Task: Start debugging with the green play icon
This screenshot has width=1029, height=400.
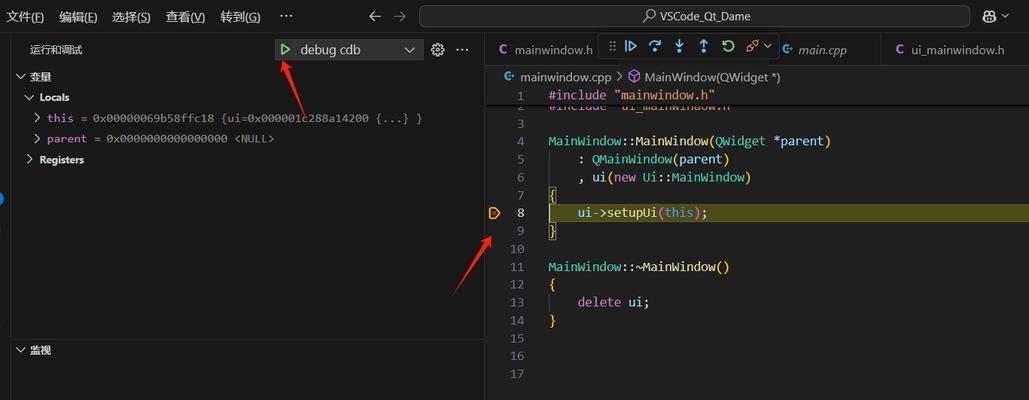Action: 285,50
